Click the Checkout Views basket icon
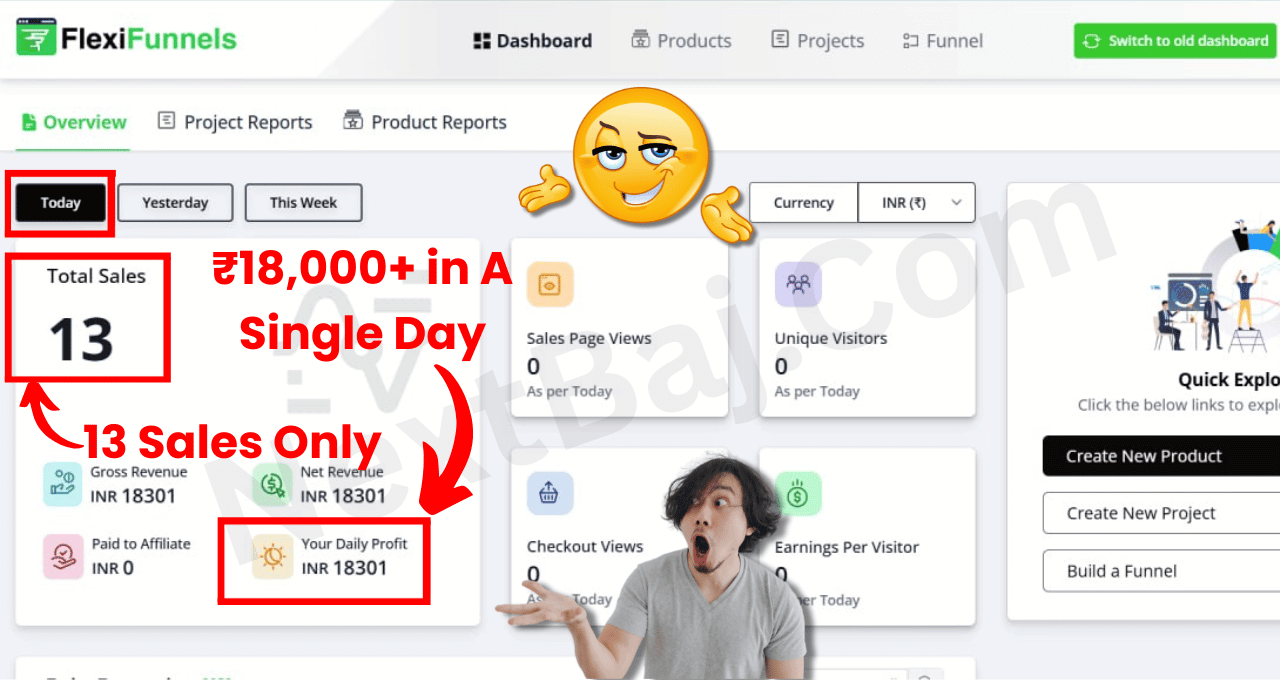 click(x=550, y=494)
